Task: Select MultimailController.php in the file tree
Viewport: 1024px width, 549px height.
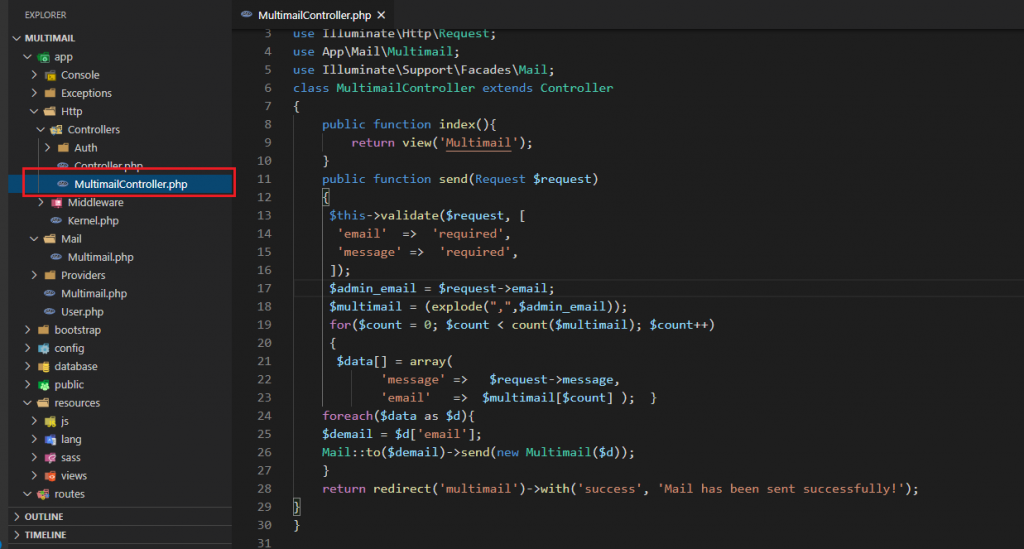Action: tap(130, 184)
